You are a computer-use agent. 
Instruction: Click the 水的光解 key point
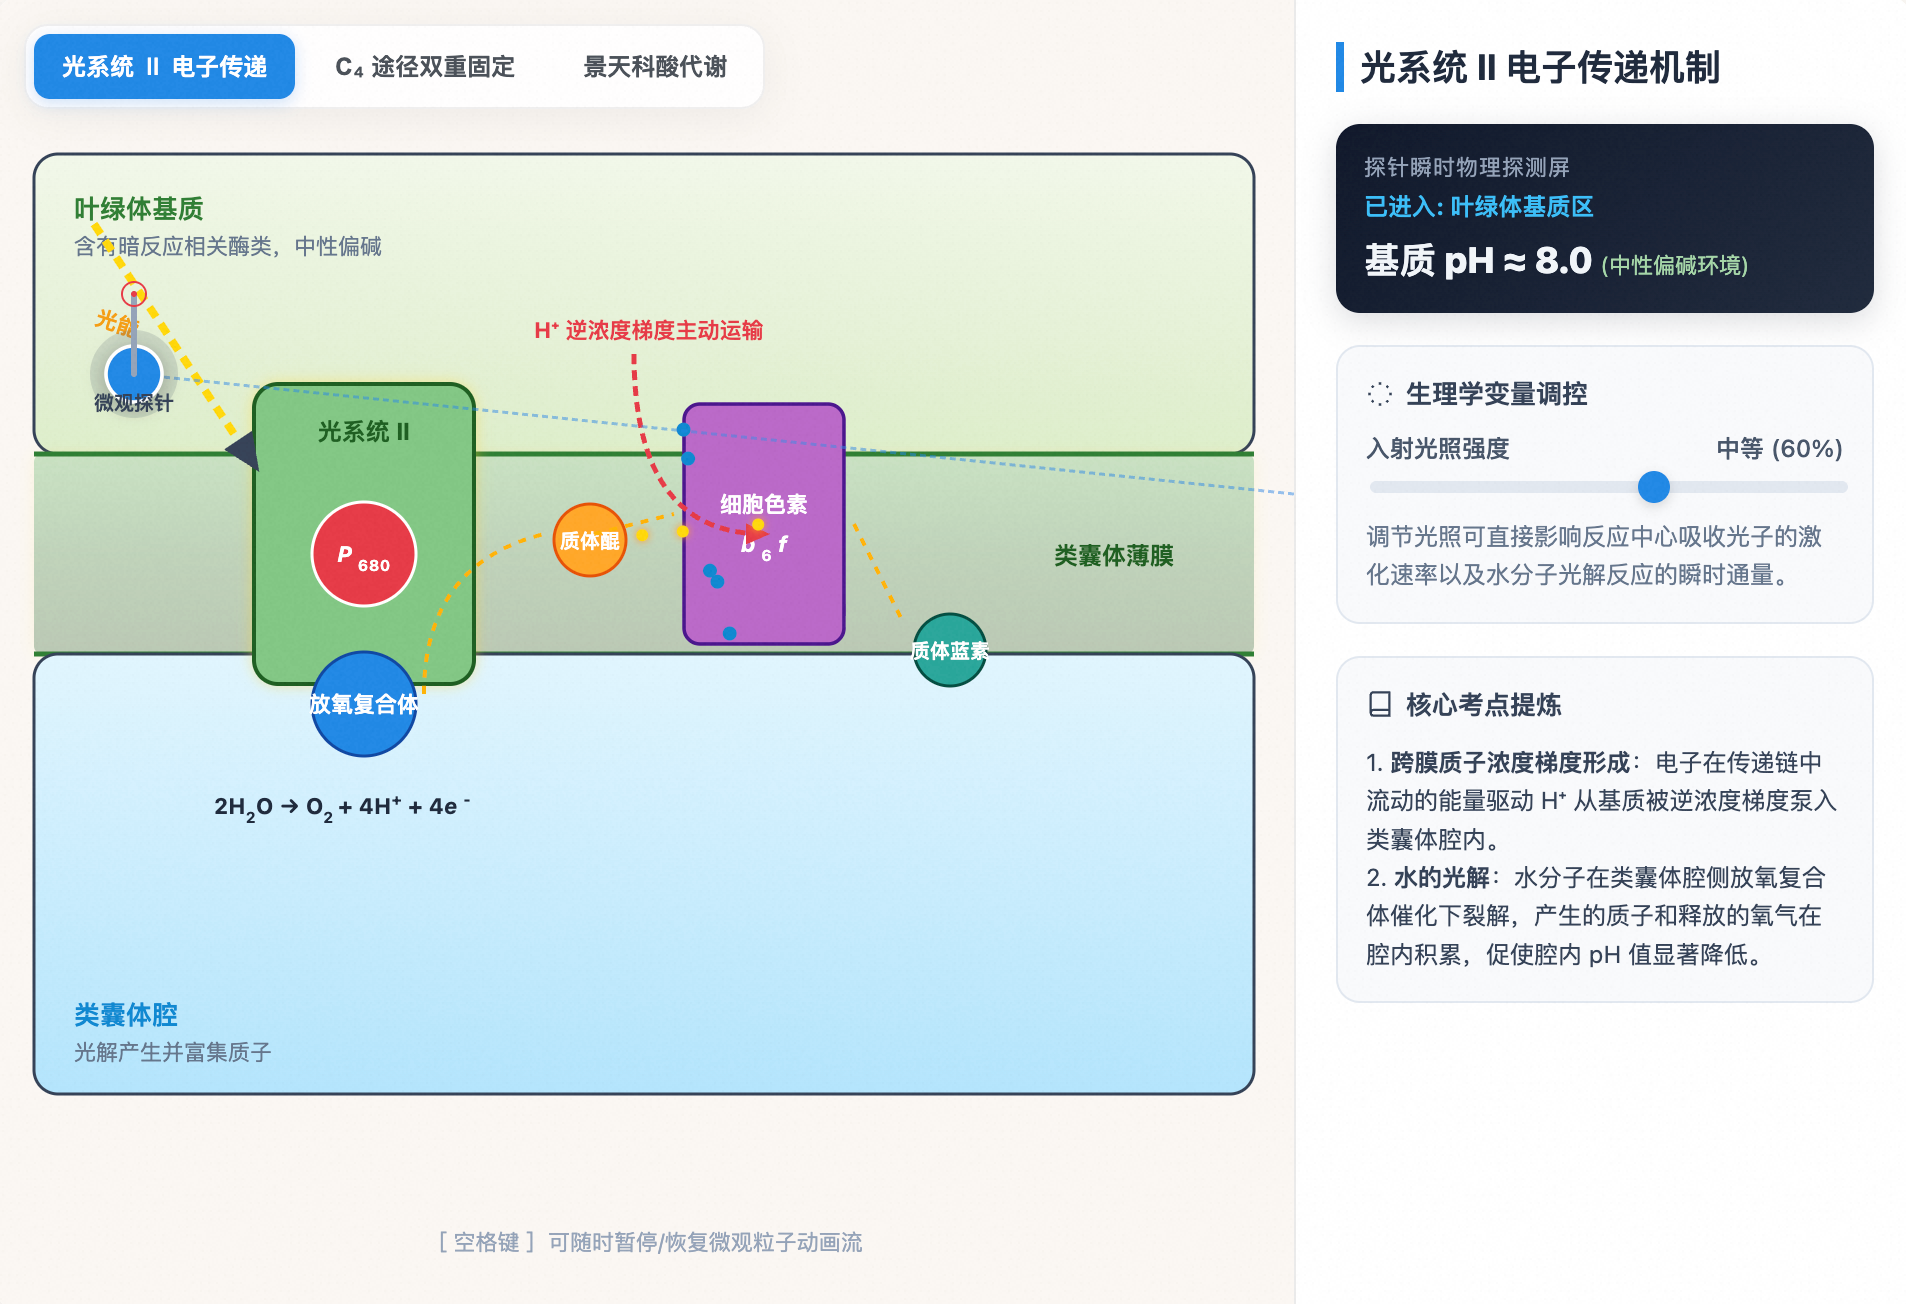point(1442,878)
